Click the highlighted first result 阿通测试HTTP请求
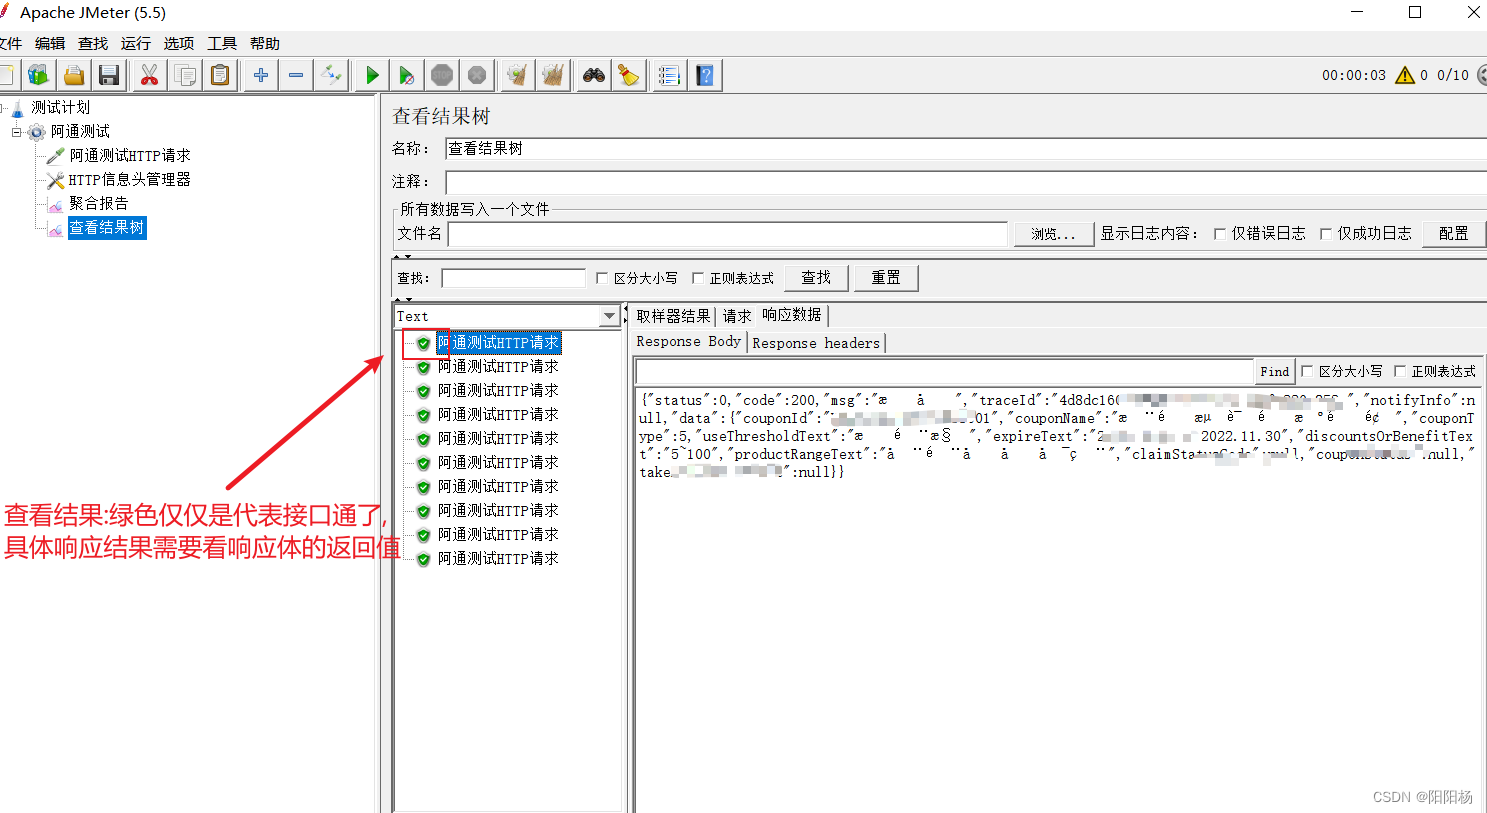This screenshot has height=813, width=1487. 499,343
